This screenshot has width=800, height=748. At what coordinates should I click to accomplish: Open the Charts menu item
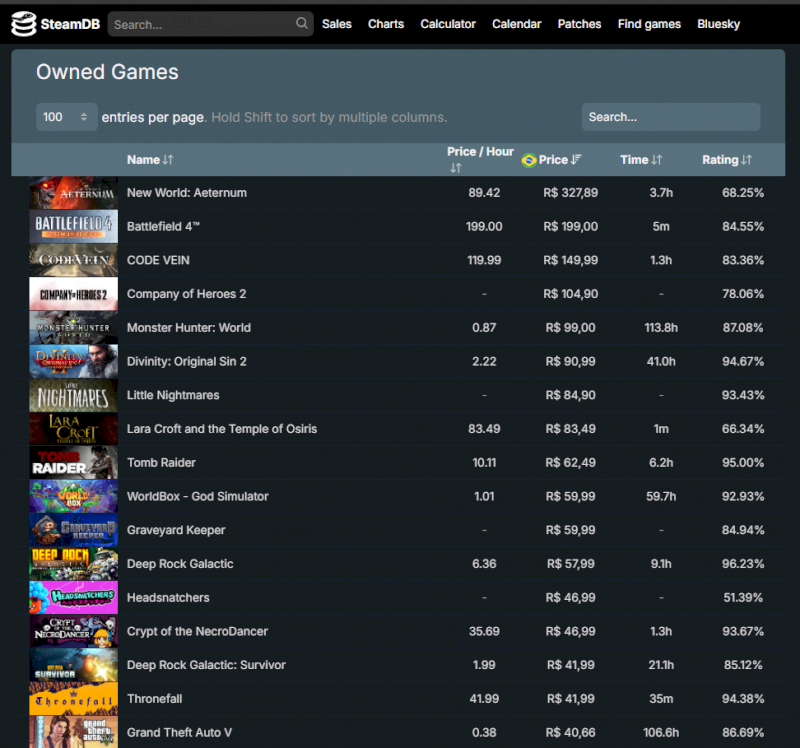click(x=386, y=24)
